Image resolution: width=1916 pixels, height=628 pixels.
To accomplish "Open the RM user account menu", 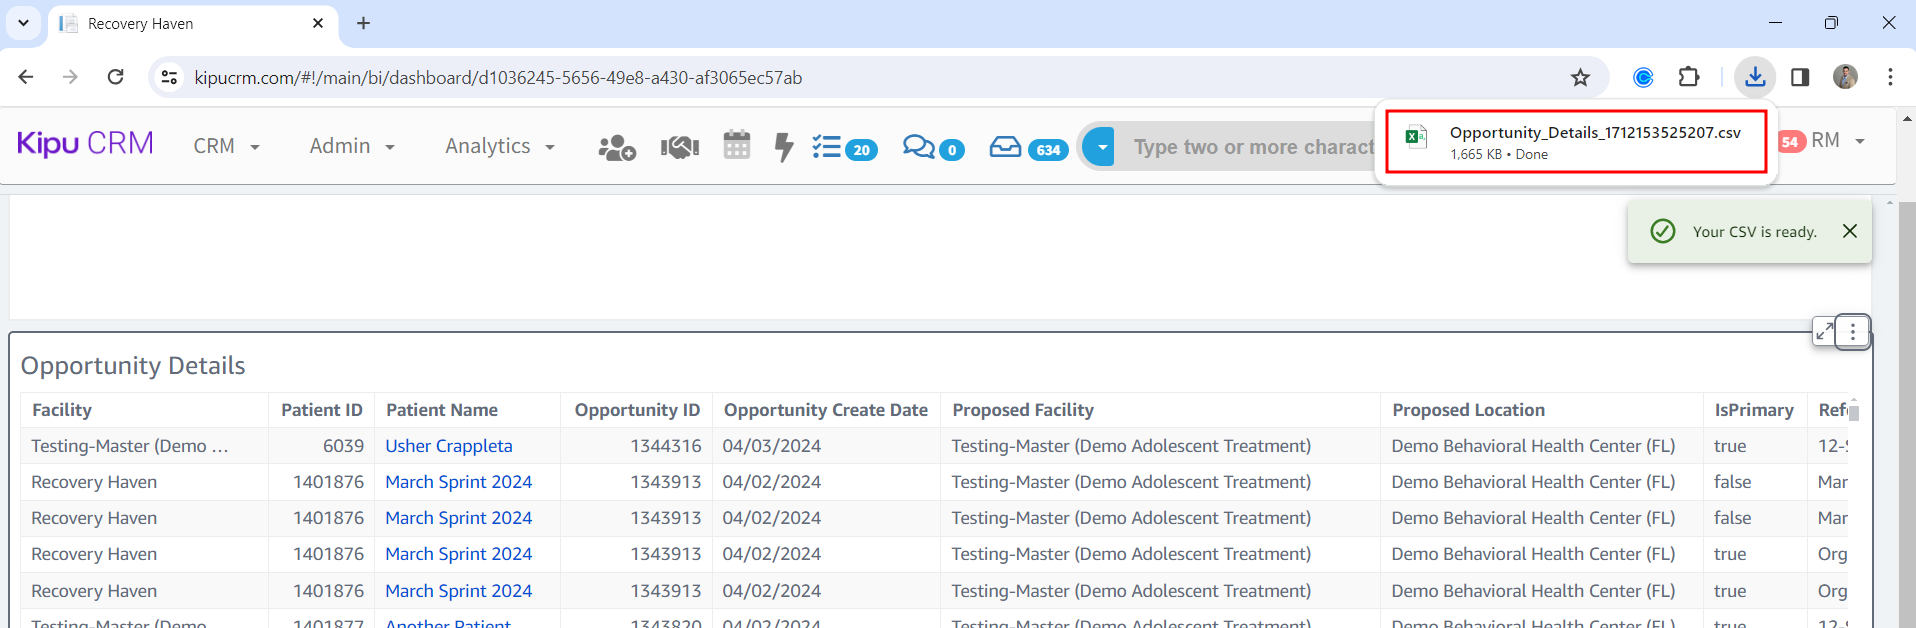I will pos(1836,141).
